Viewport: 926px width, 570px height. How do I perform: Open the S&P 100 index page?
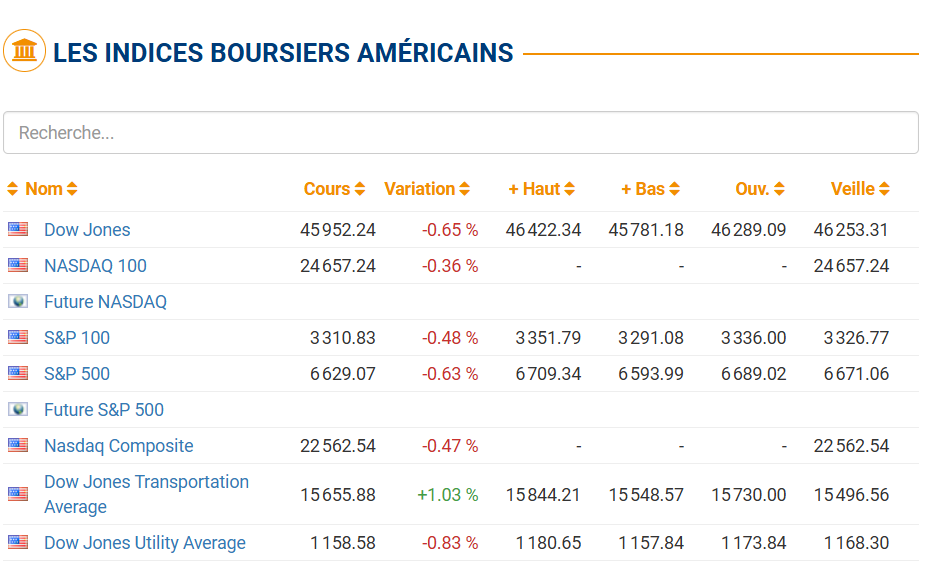(77, 338)
